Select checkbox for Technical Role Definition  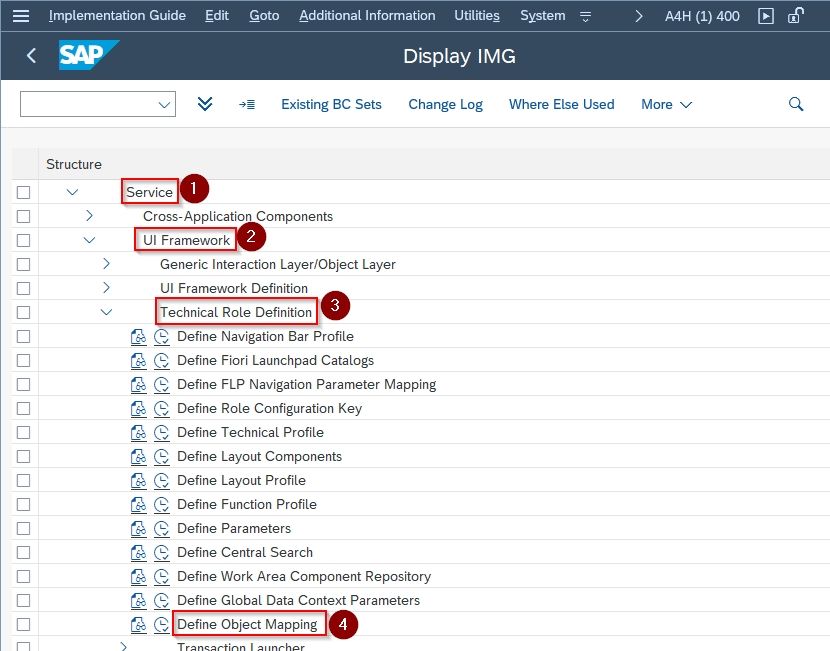point(23,312)
